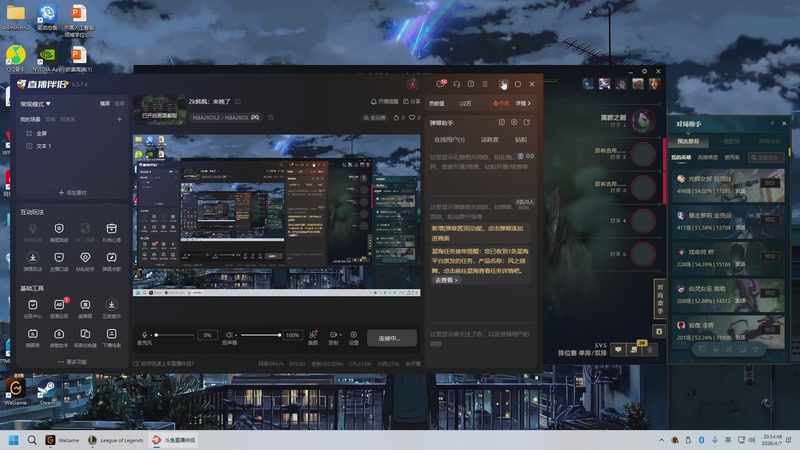Viewport: 800px width, 450px height.
Task: Open the NBA2KOL2 game category selector
Action: tap(226, 117)
